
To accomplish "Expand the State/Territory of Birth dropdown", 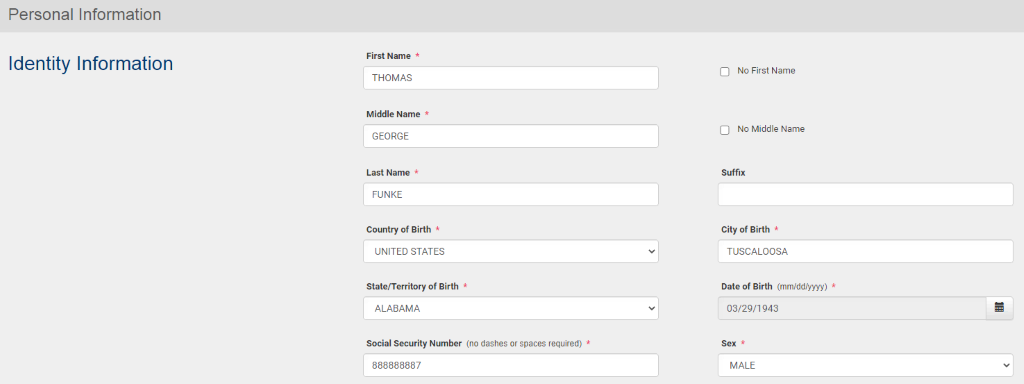I will pos(511,308).
